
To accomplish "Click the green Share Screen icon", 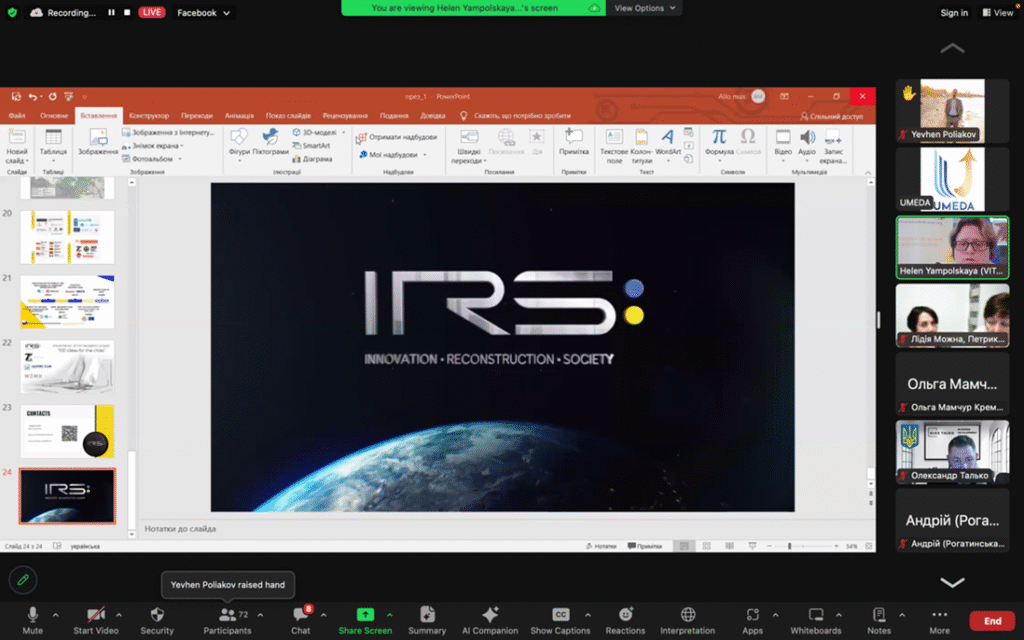I will point(365,615).
